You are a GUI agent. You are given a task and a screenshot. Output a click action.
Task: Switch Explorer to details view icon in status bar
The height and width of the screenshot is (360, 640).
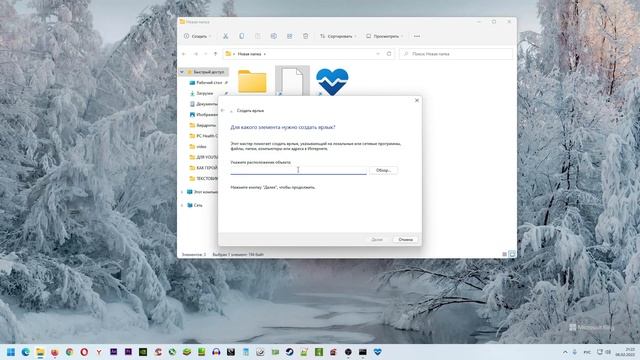(x=504, y=254)
